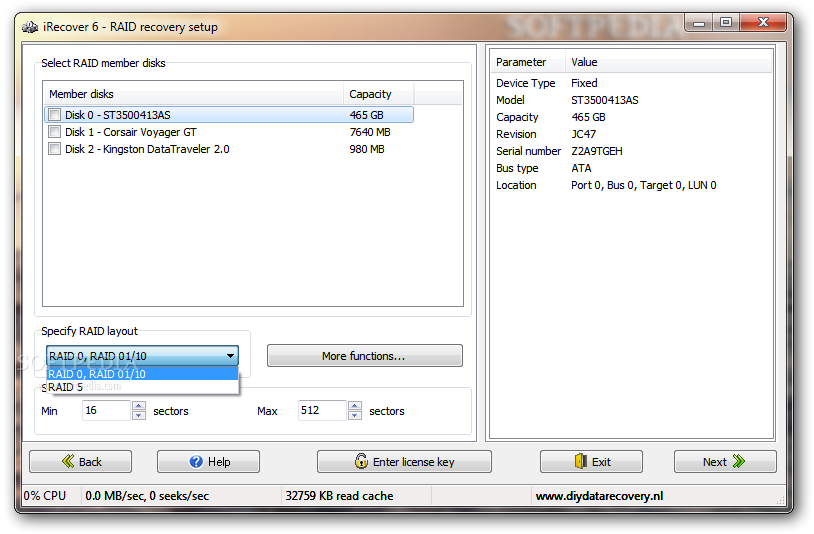This screenshot has width=814, height=534.
Task: Click the Value column header
Action: [668, 62]
